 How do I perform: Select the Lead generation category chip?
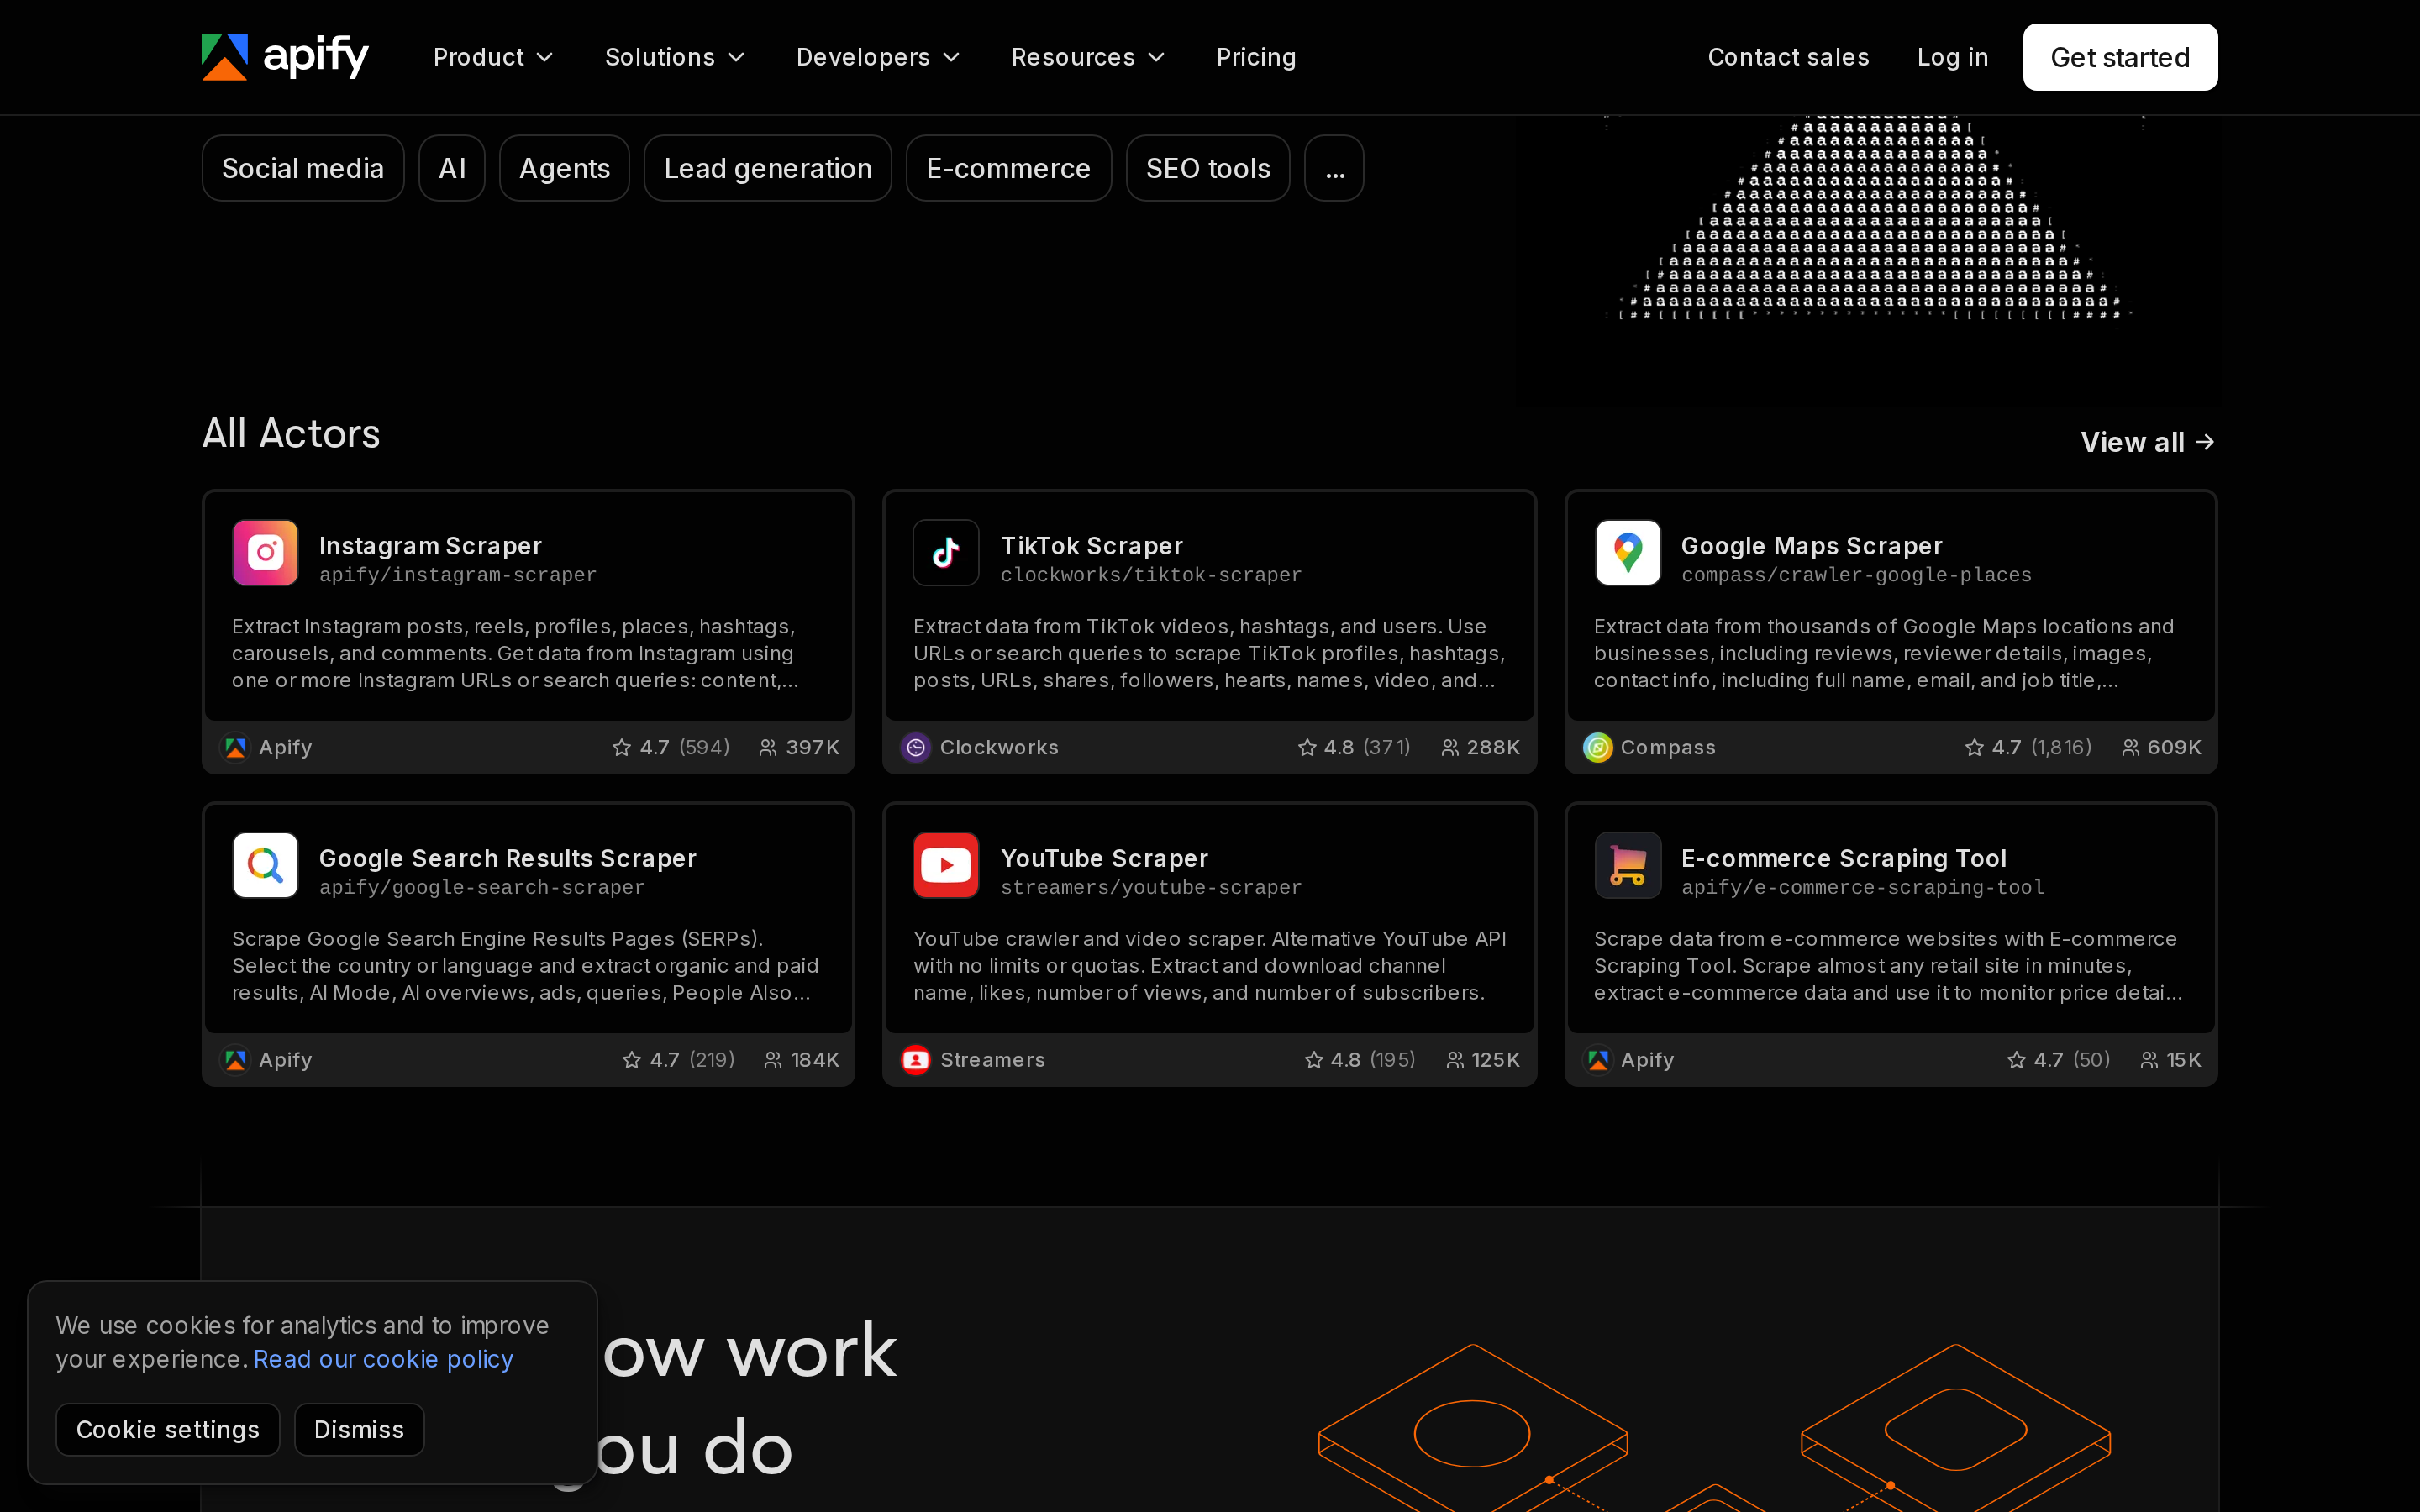768,168
